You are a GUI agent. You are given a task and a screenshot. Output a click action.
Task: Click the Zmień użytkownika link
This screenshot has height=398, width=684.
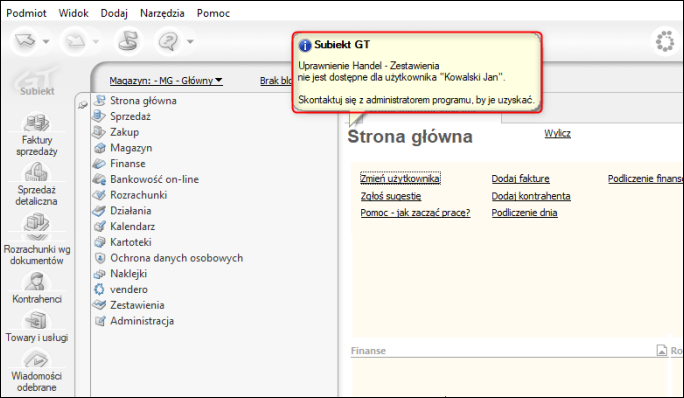click(400, 178)
